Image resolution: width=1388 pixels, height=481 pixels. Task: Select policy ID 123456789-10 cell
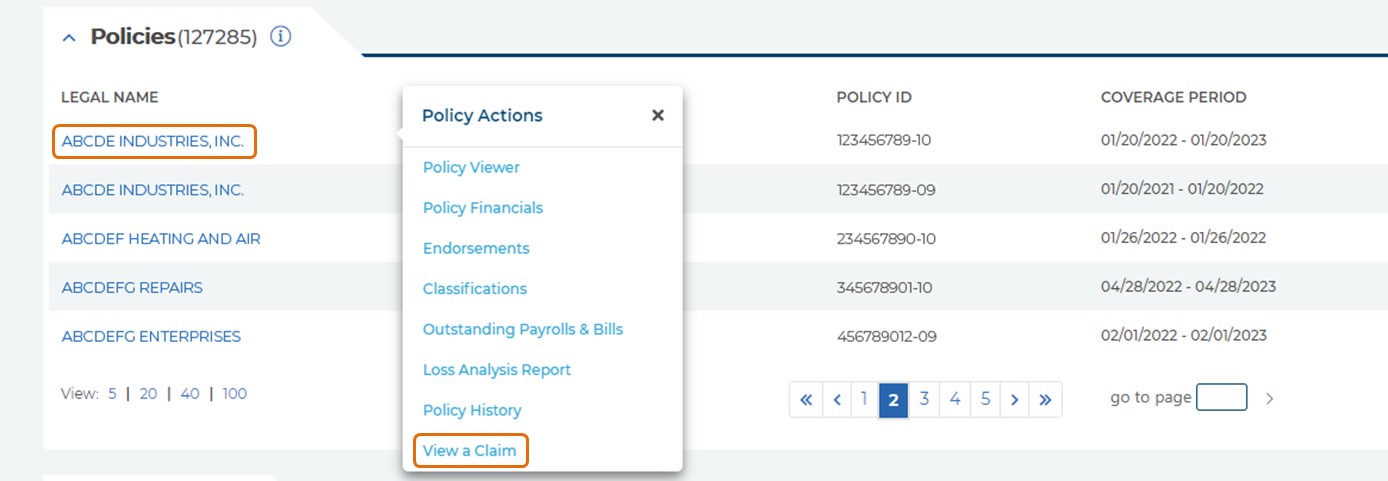pos(884,140)
